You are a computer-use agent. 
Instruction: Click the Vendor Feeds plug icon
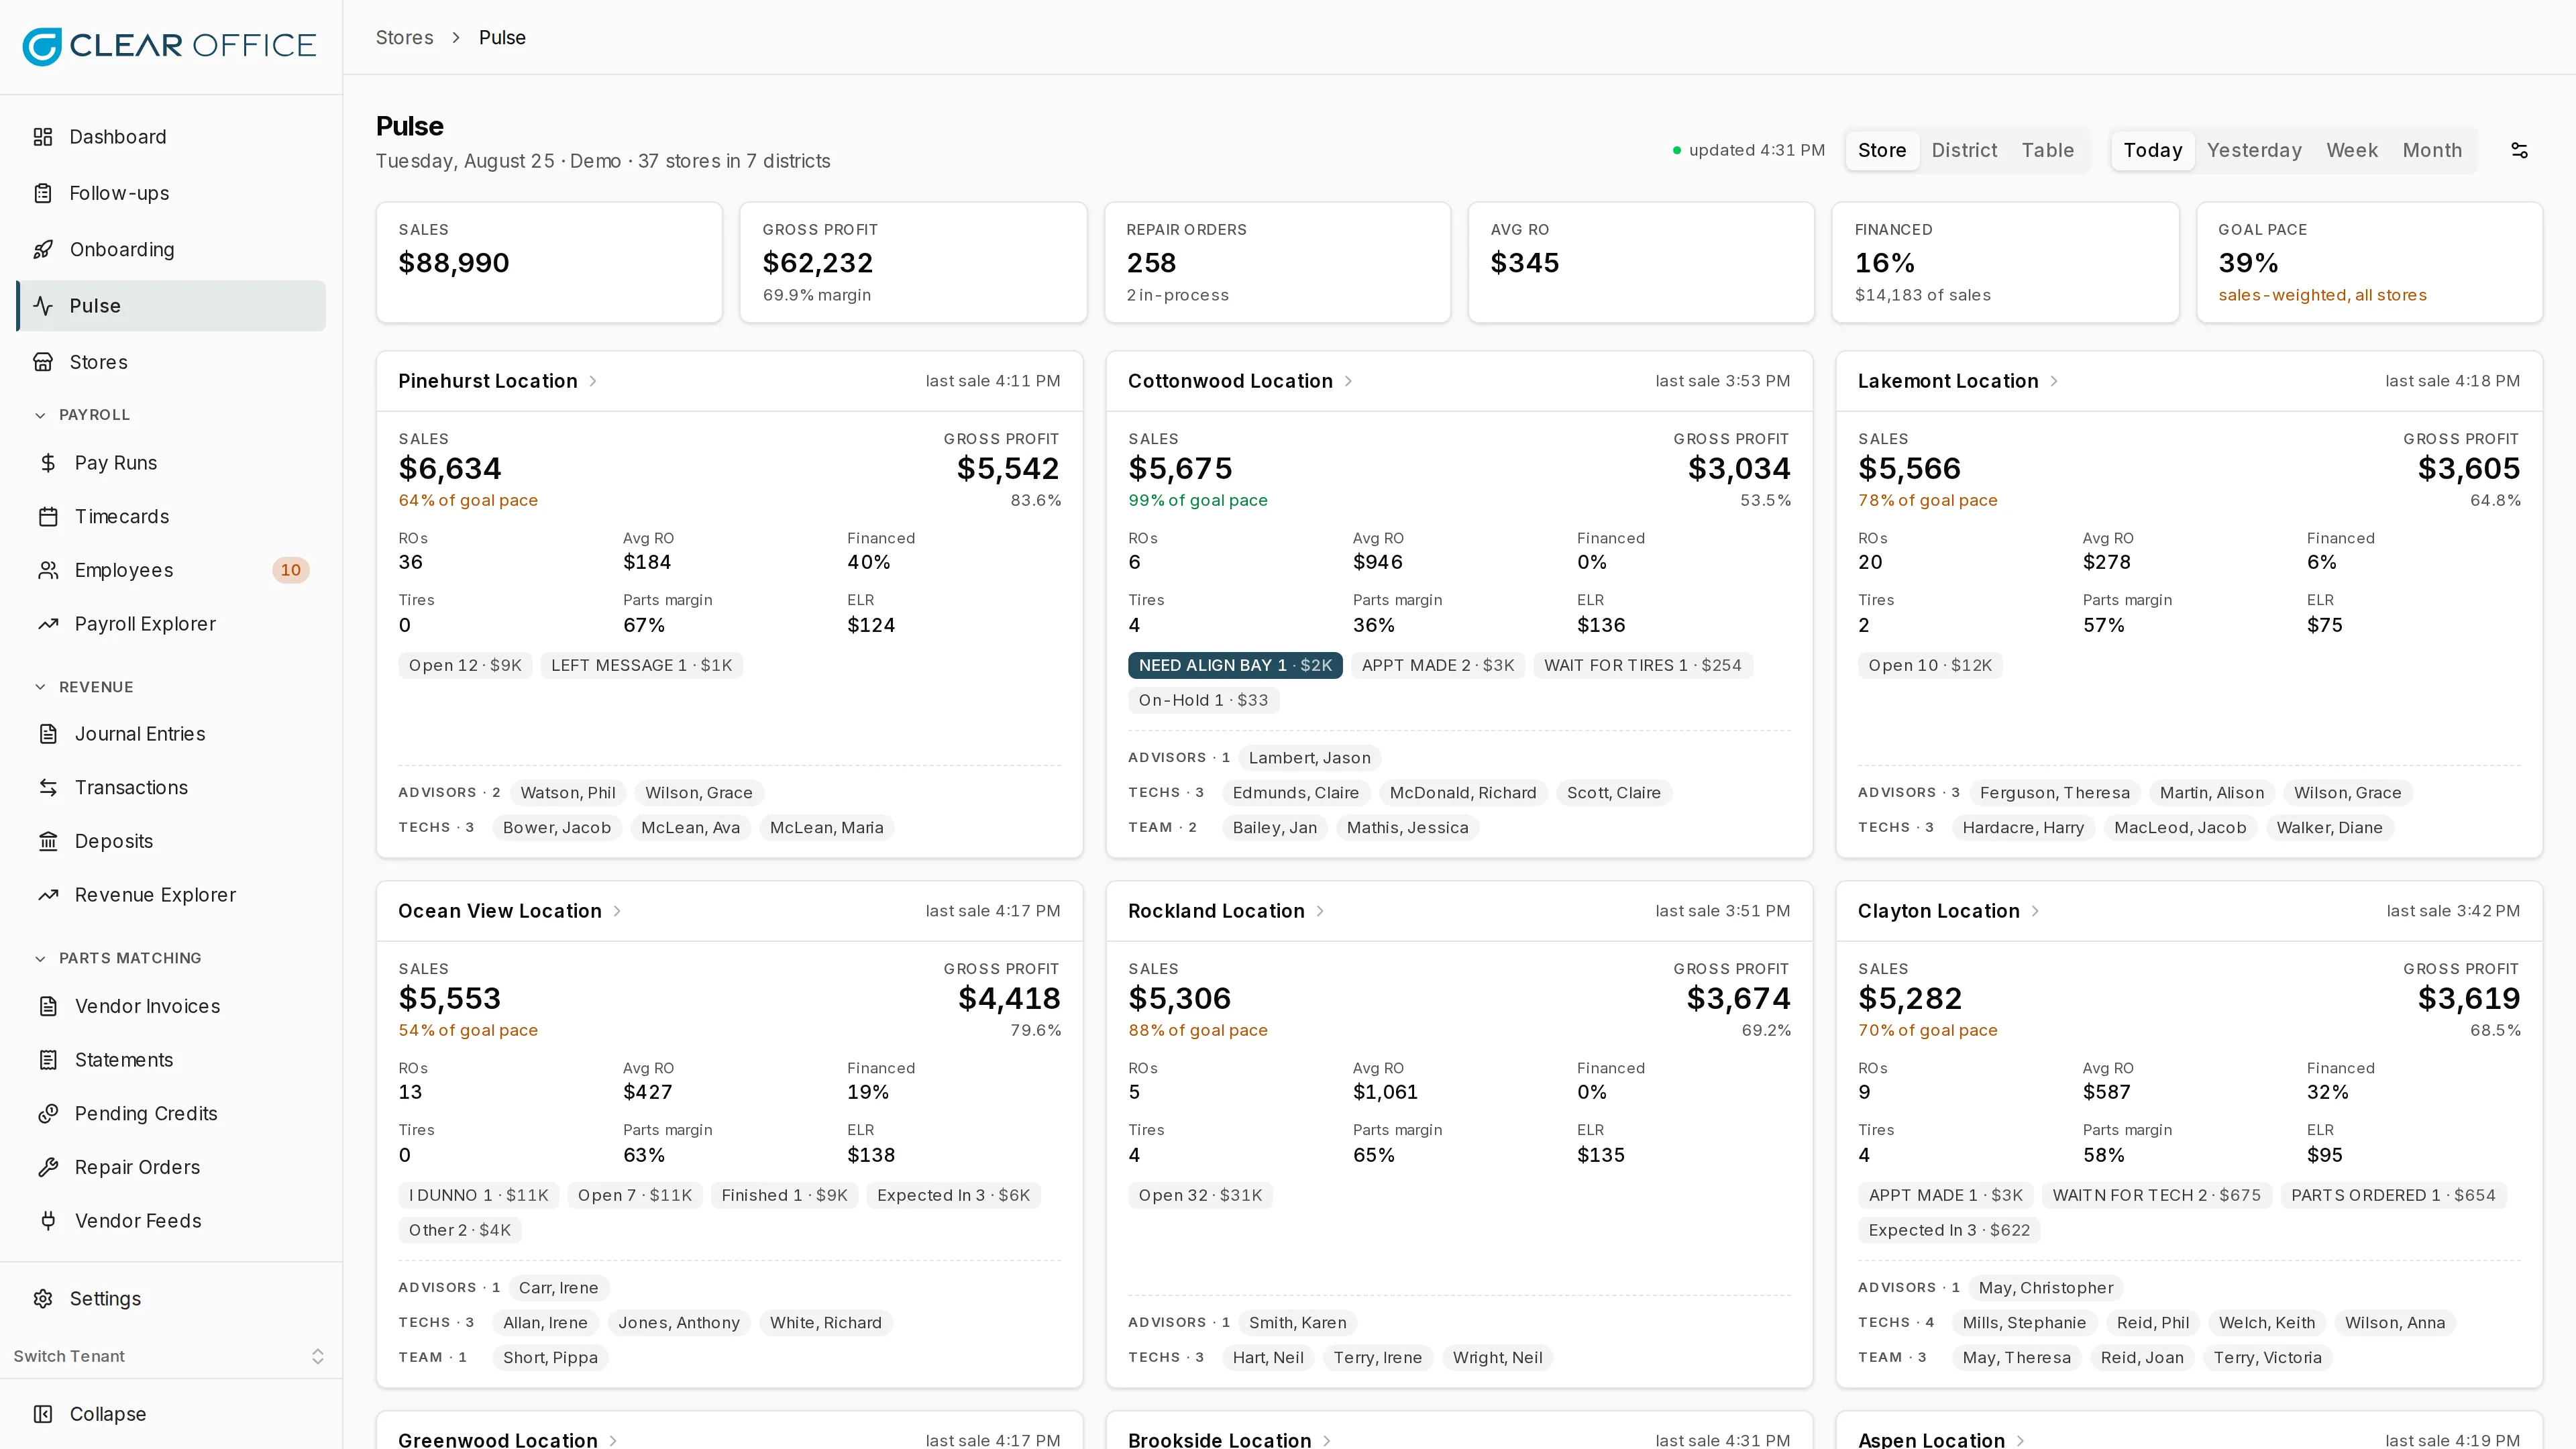48,1221
